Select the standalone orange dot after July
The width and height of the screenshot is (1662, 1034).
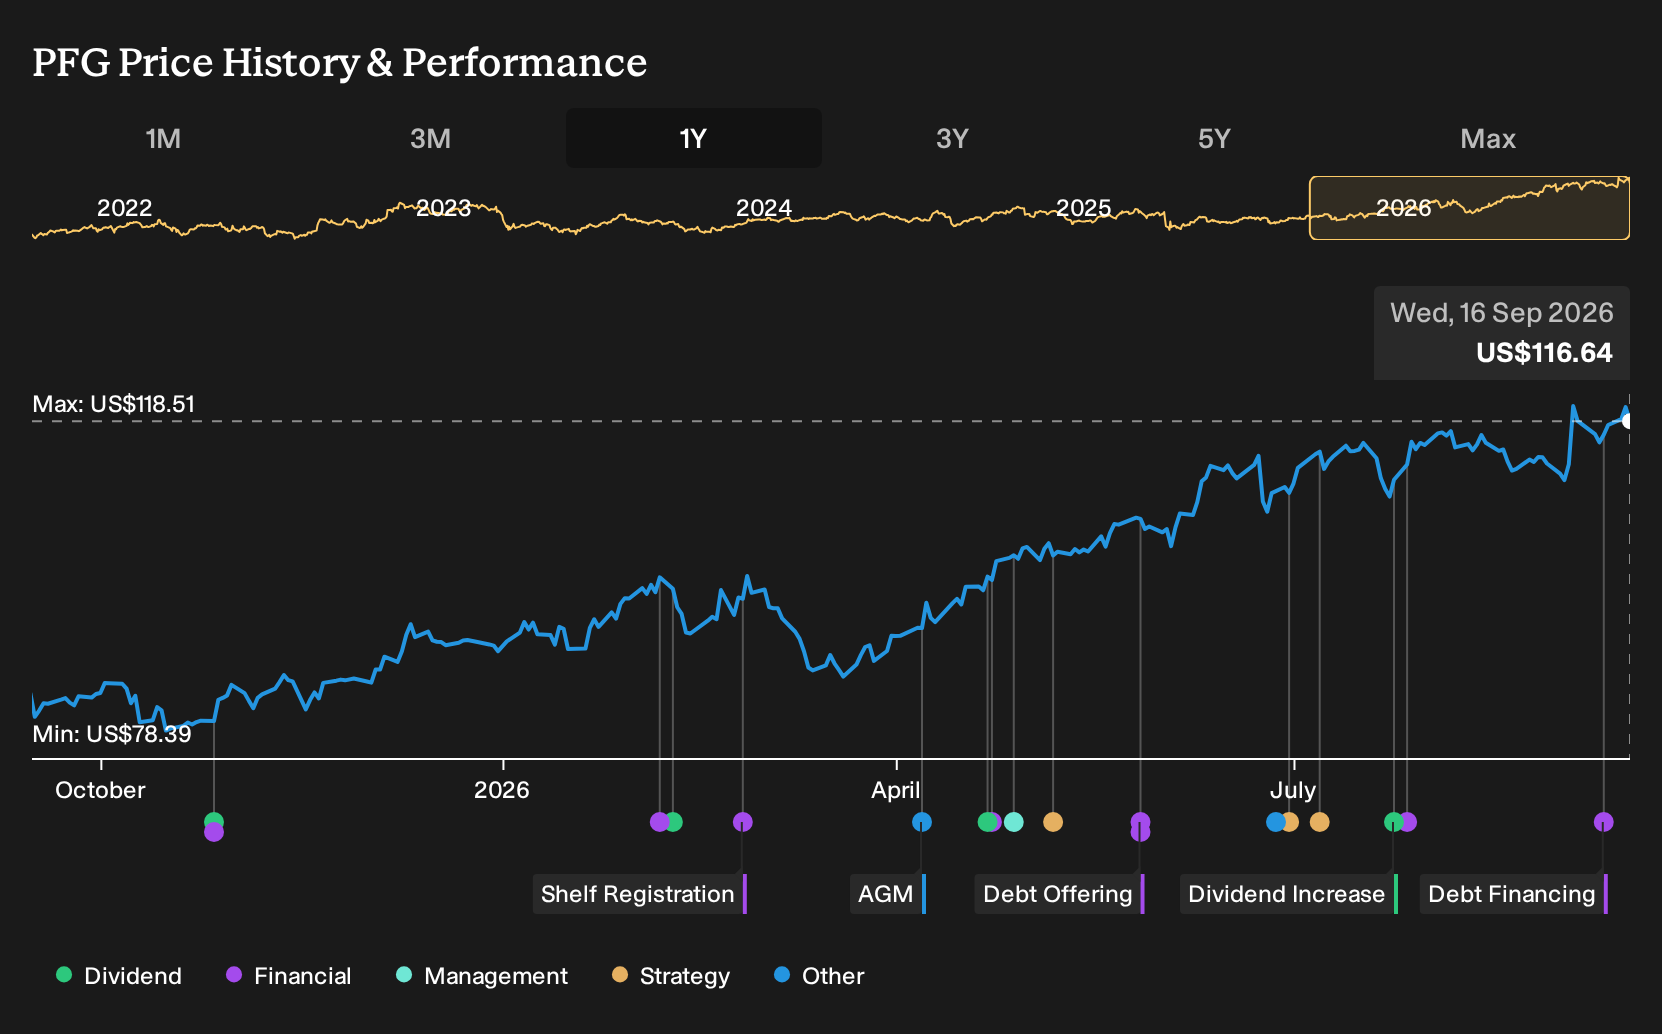click(x=1320, y=822)
